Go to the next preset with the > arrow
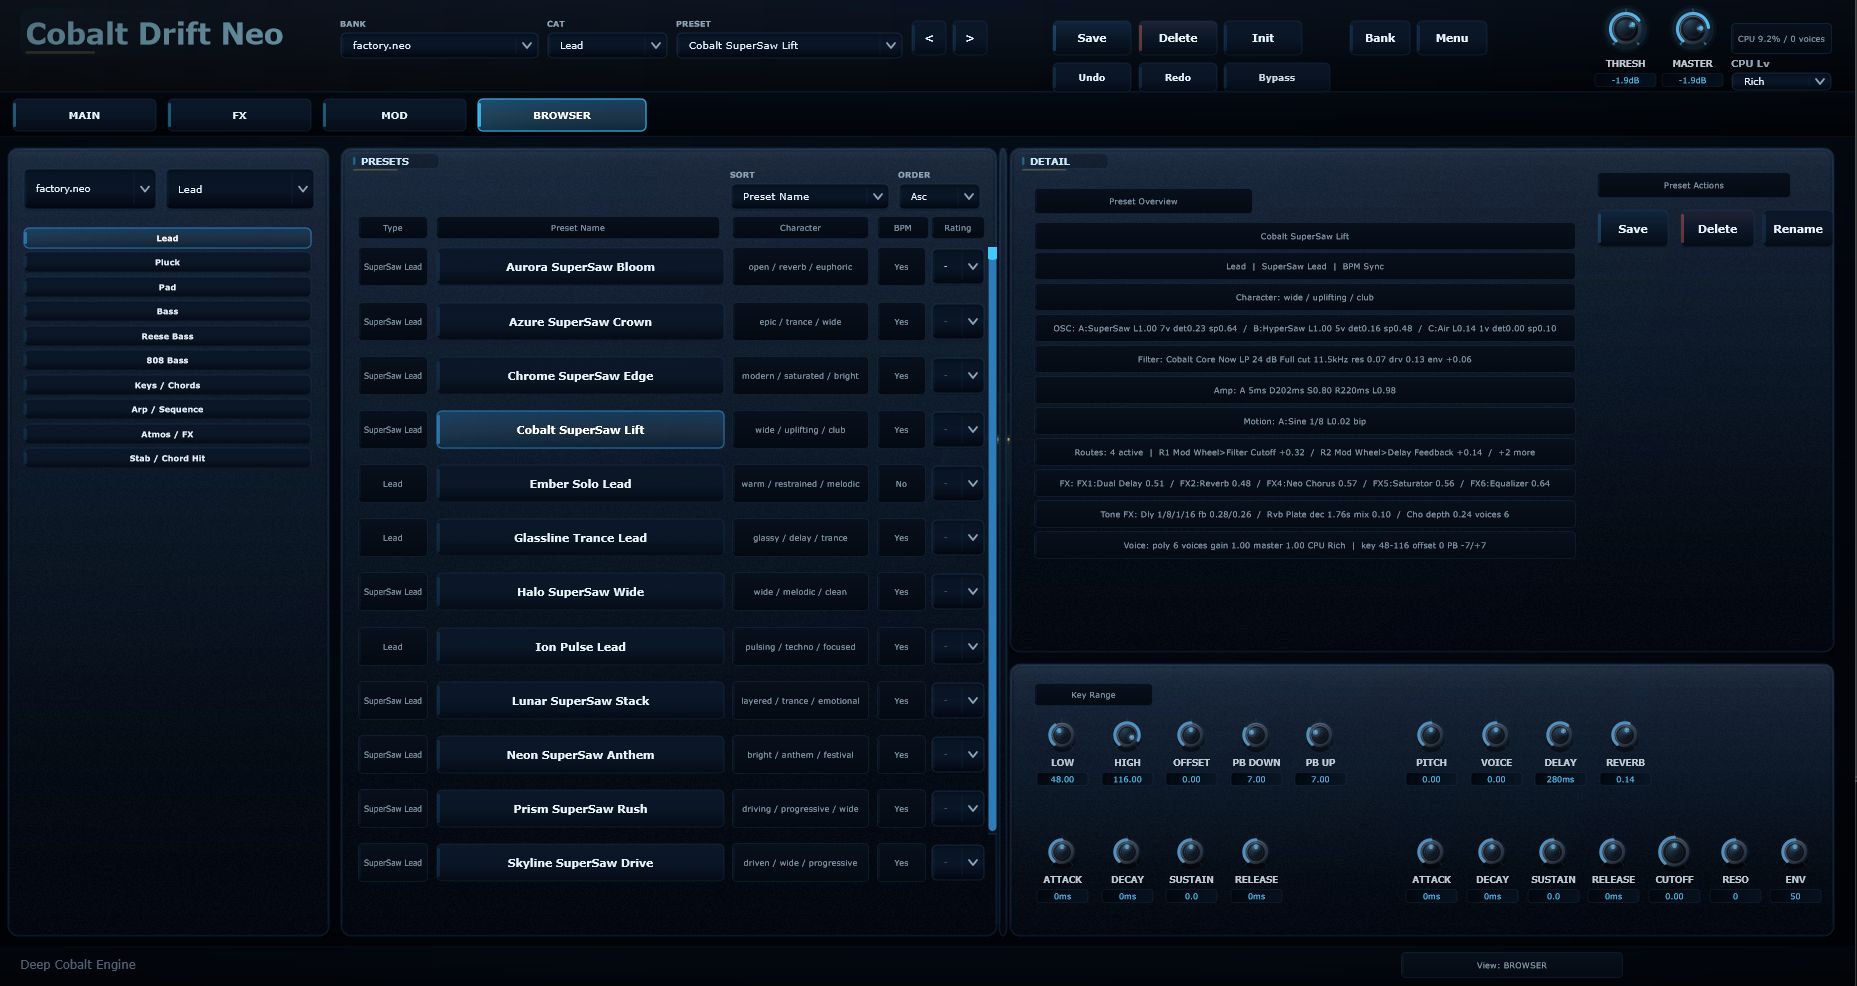The image size is (1857, 986). point(969,38)
